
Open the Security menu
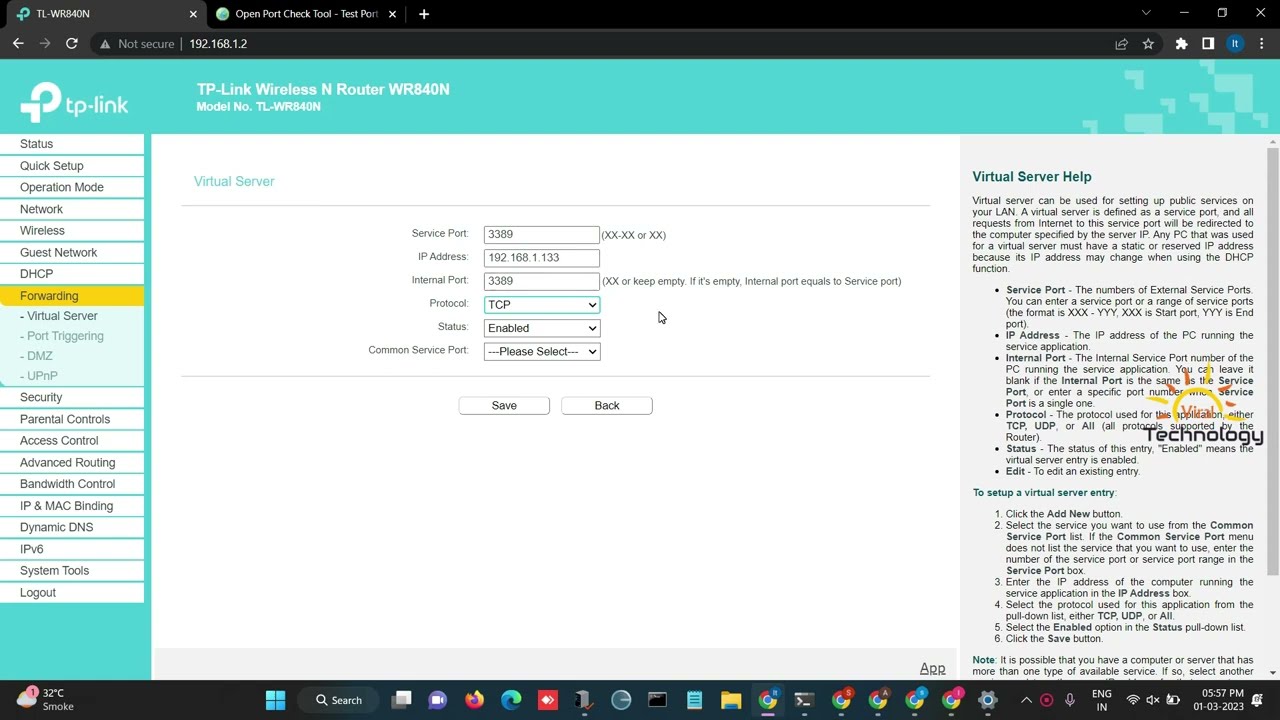click(x=72, y=397)
